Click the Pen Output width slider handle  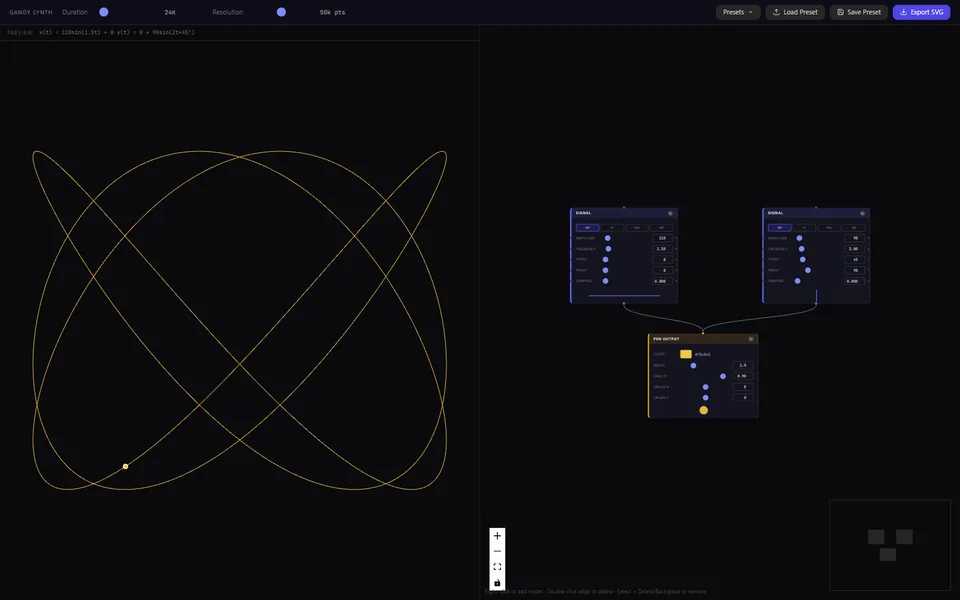694,366
